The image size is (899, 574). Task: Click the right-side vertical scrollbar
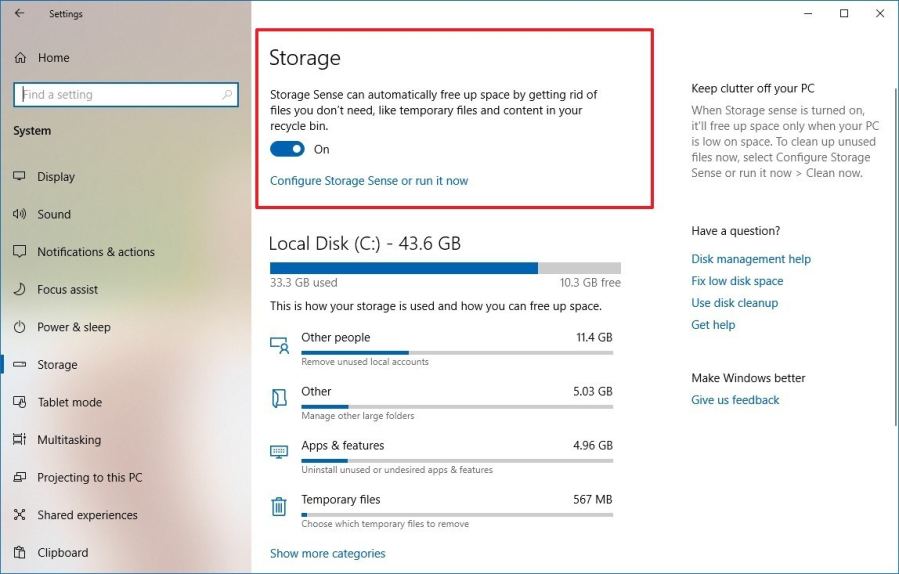point(896,257)
